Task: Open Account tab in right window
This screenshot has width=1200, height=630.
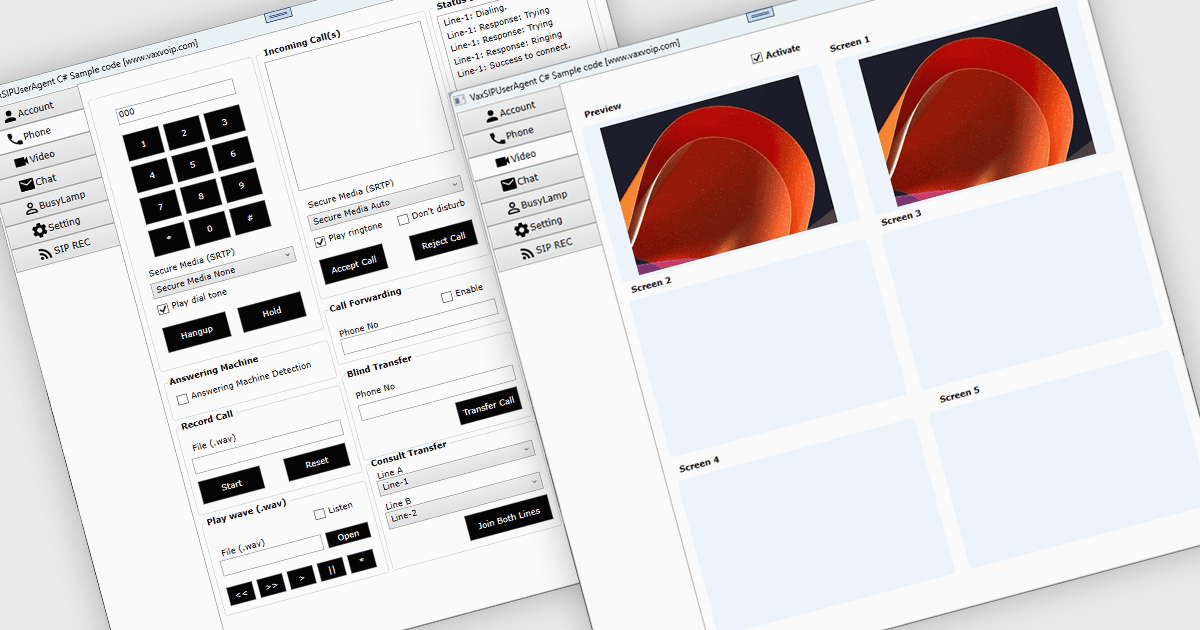Action: (x=510, y=111)
